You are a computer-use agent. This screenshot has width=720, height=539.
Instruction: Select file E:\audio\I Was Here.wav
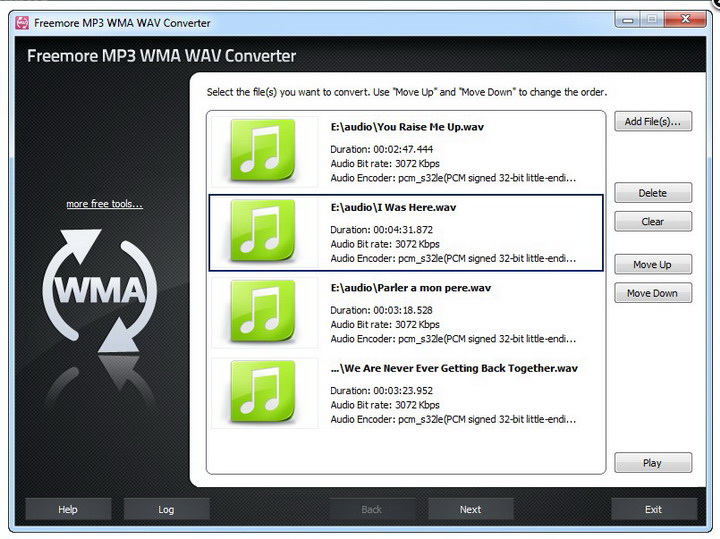[x=406, y=232]
